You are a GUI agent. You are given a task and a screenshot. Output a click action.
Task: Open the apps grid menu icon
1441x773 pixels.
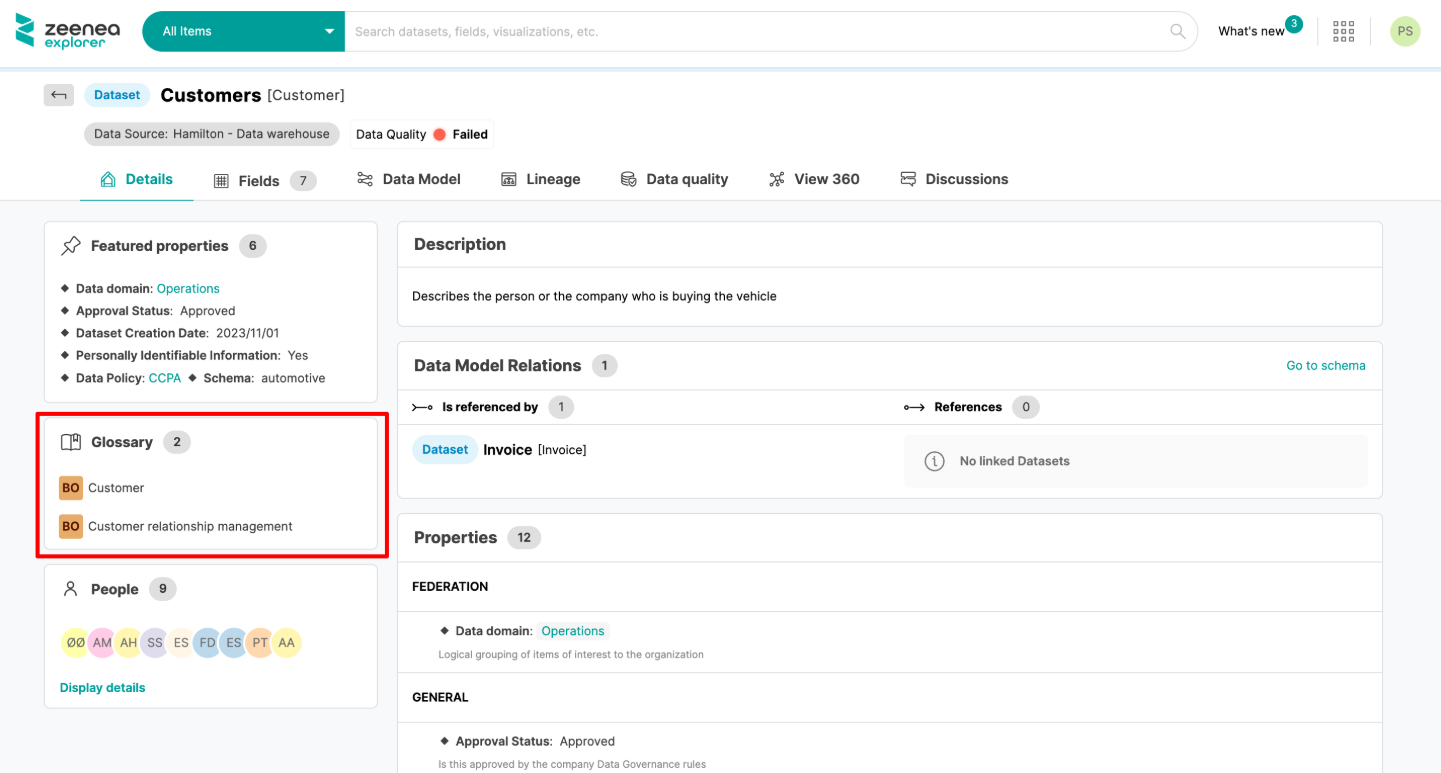click(1343, 31)
